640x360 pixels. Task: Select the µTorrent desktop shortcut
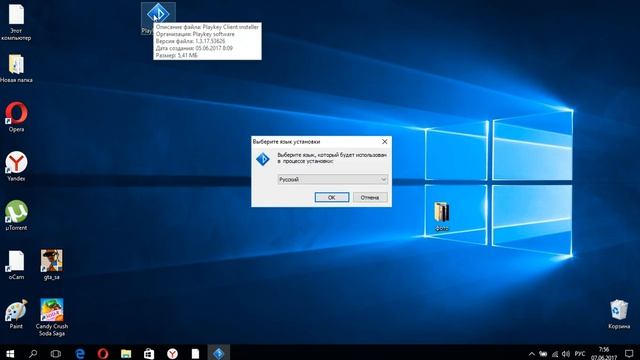pos(16,215)
